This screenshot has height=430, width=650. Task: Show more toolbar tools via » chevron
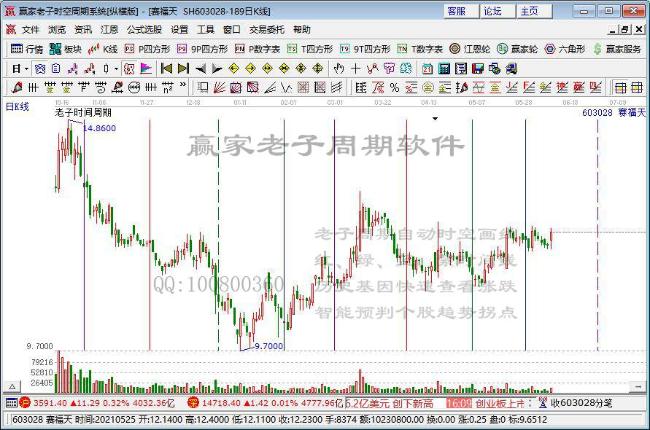click(183, 85)
